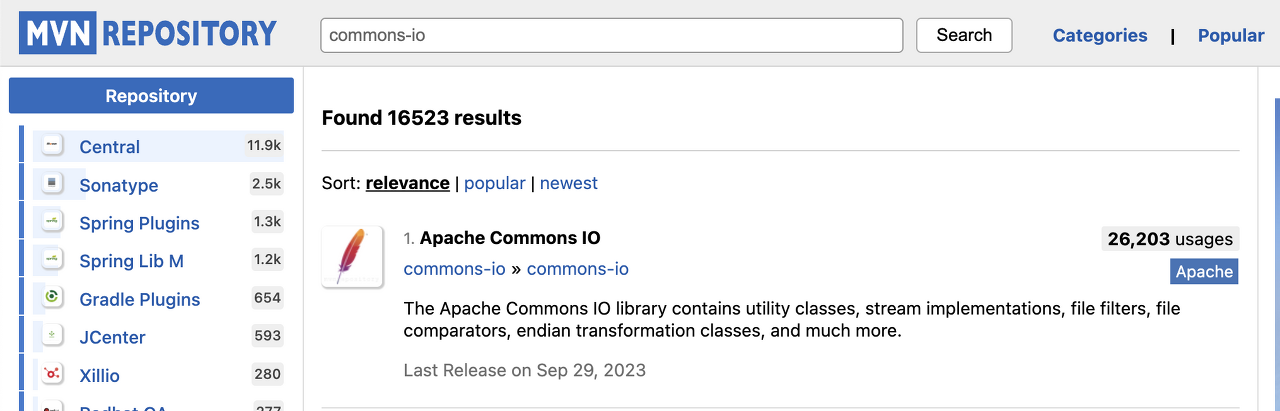Open the Apache Commons IO result title
1280x411 pixels.
[510, 238]
